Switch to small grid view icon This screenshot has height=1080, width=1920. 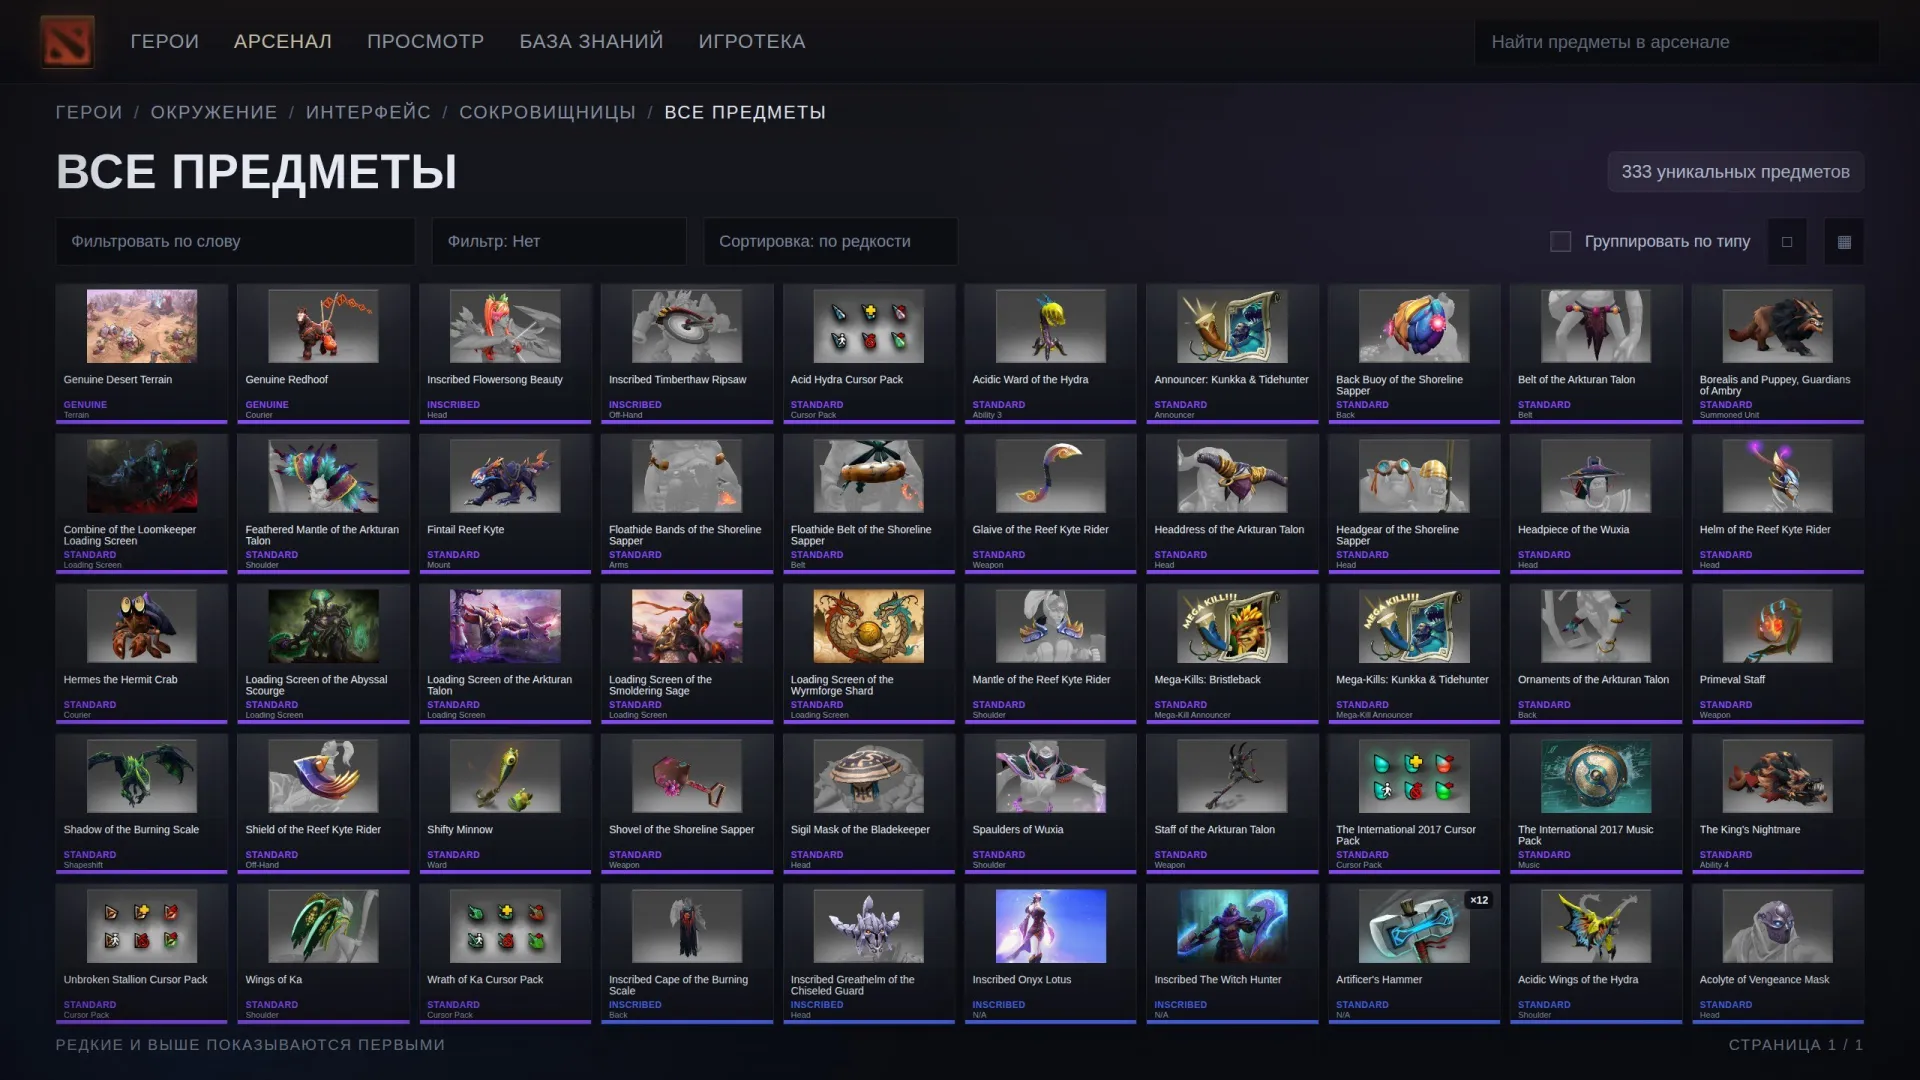pos(1844,241)
